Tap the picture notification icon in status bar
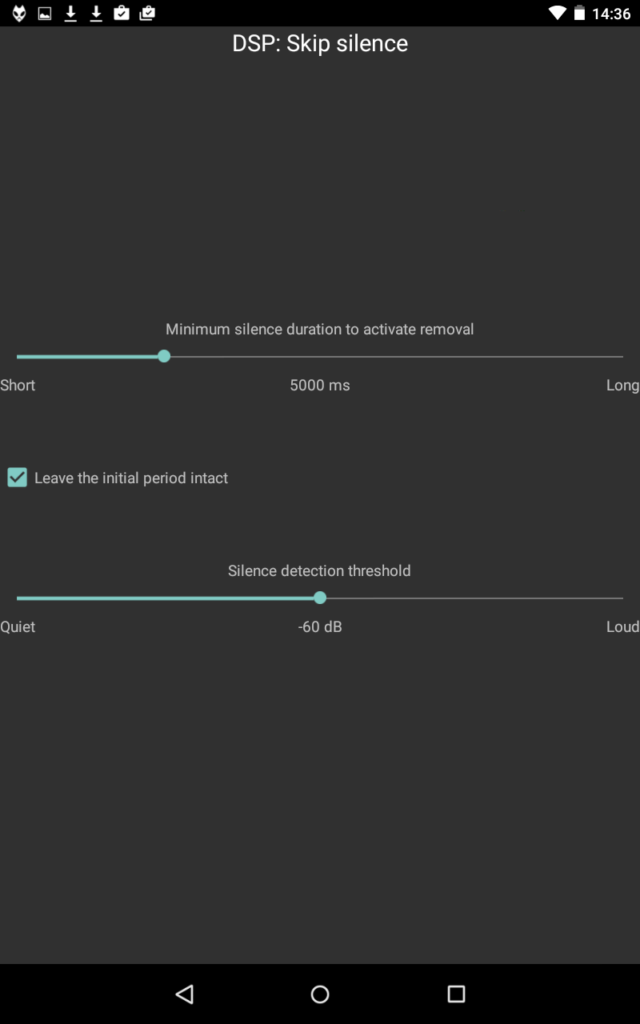 (45, 13)
